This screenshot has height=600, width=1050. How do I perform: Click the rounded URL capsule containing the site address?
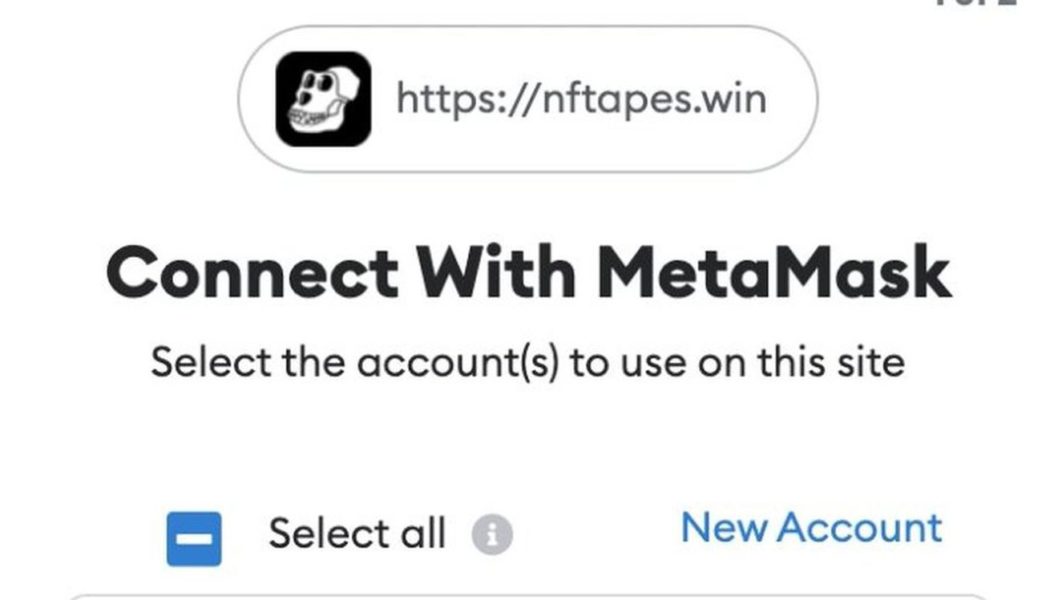530,97
